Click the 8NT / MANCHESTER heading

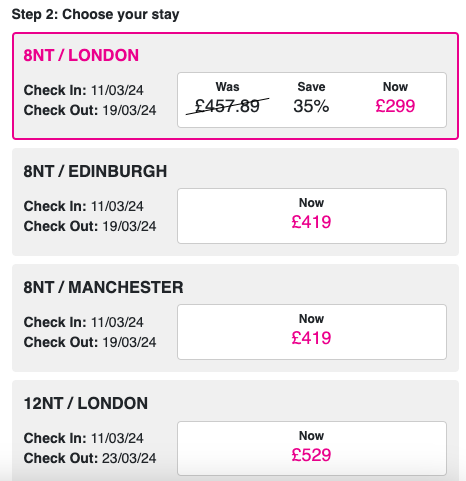click(103, 287)
